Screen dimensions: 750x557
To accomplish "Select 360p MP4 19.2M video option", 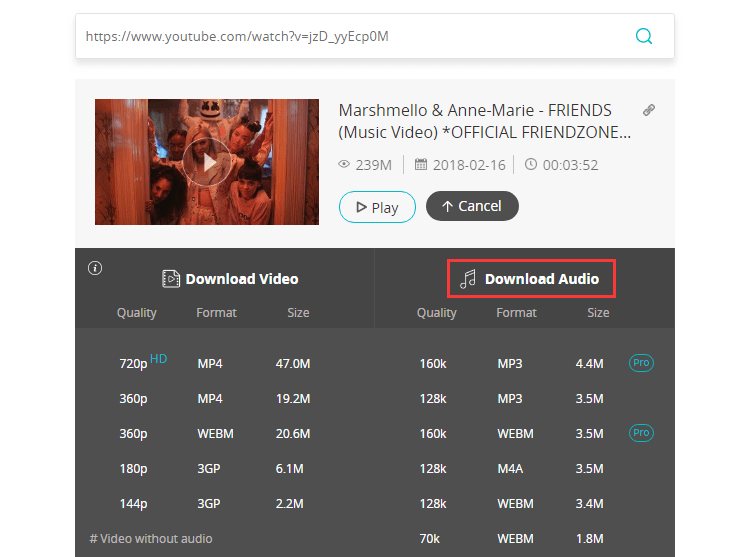I will click(215, 398).
